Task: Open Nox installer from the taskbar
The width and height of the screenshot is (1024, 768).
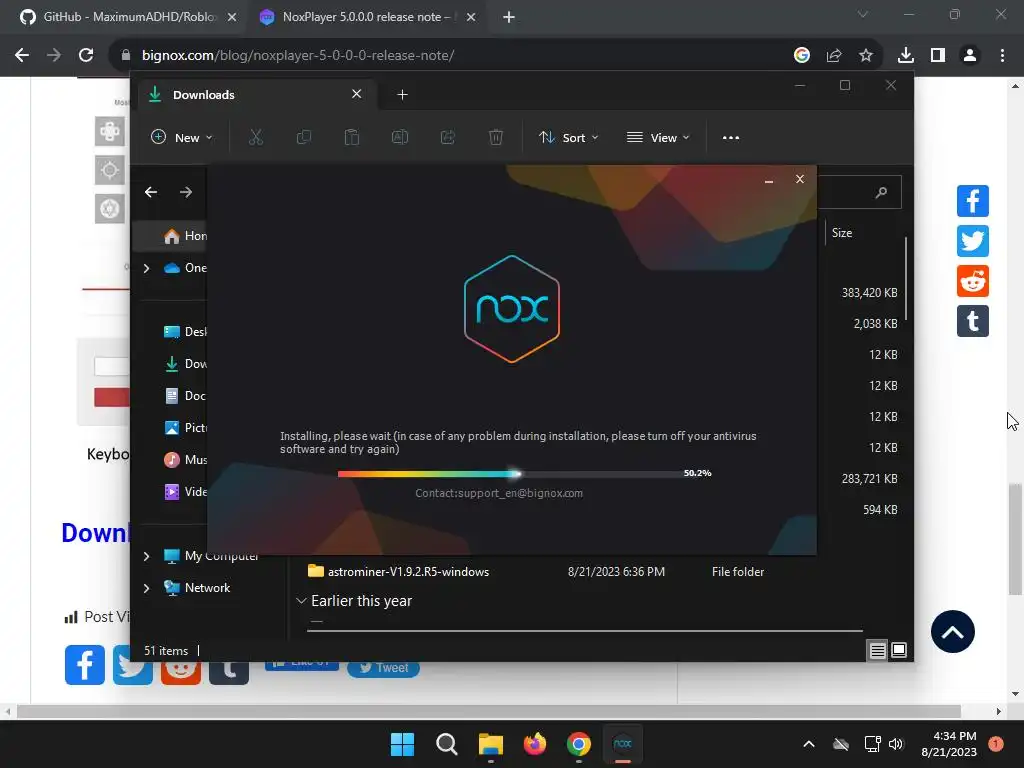Action: 622,744
